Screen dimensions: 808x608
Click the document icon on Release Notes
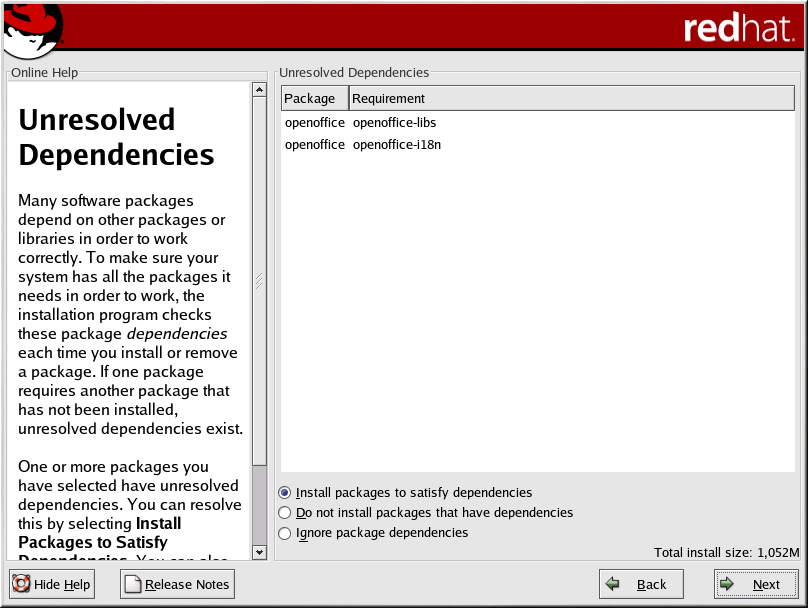click(133, 585)
